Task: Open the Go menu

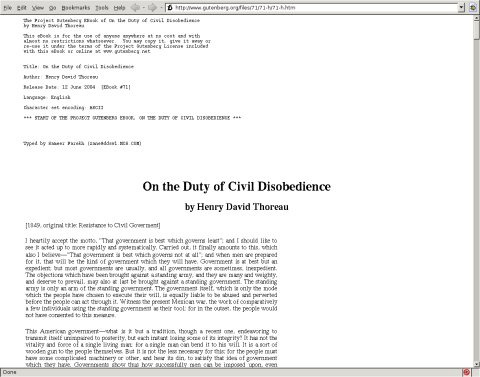Action: pyautogui.click(x=53, y=7)
